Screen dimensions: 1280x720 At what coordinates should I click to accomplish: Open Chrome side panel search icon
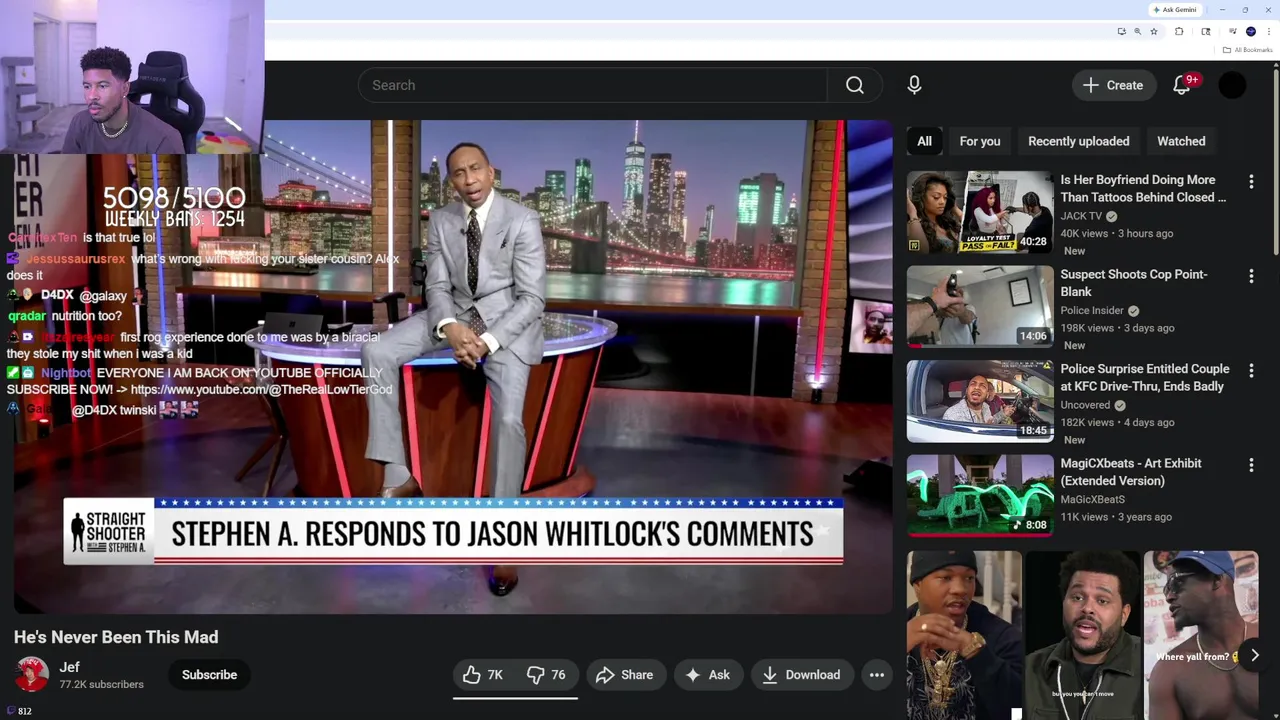pyautogui.click(x=1206, y=32)
